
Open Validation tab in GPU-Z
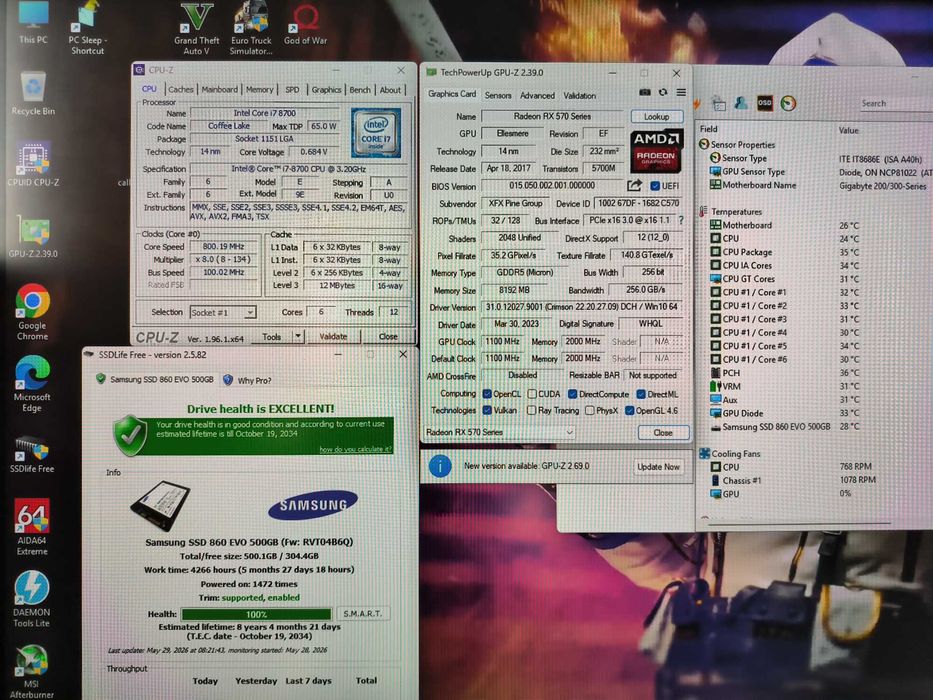click(580, 95)
